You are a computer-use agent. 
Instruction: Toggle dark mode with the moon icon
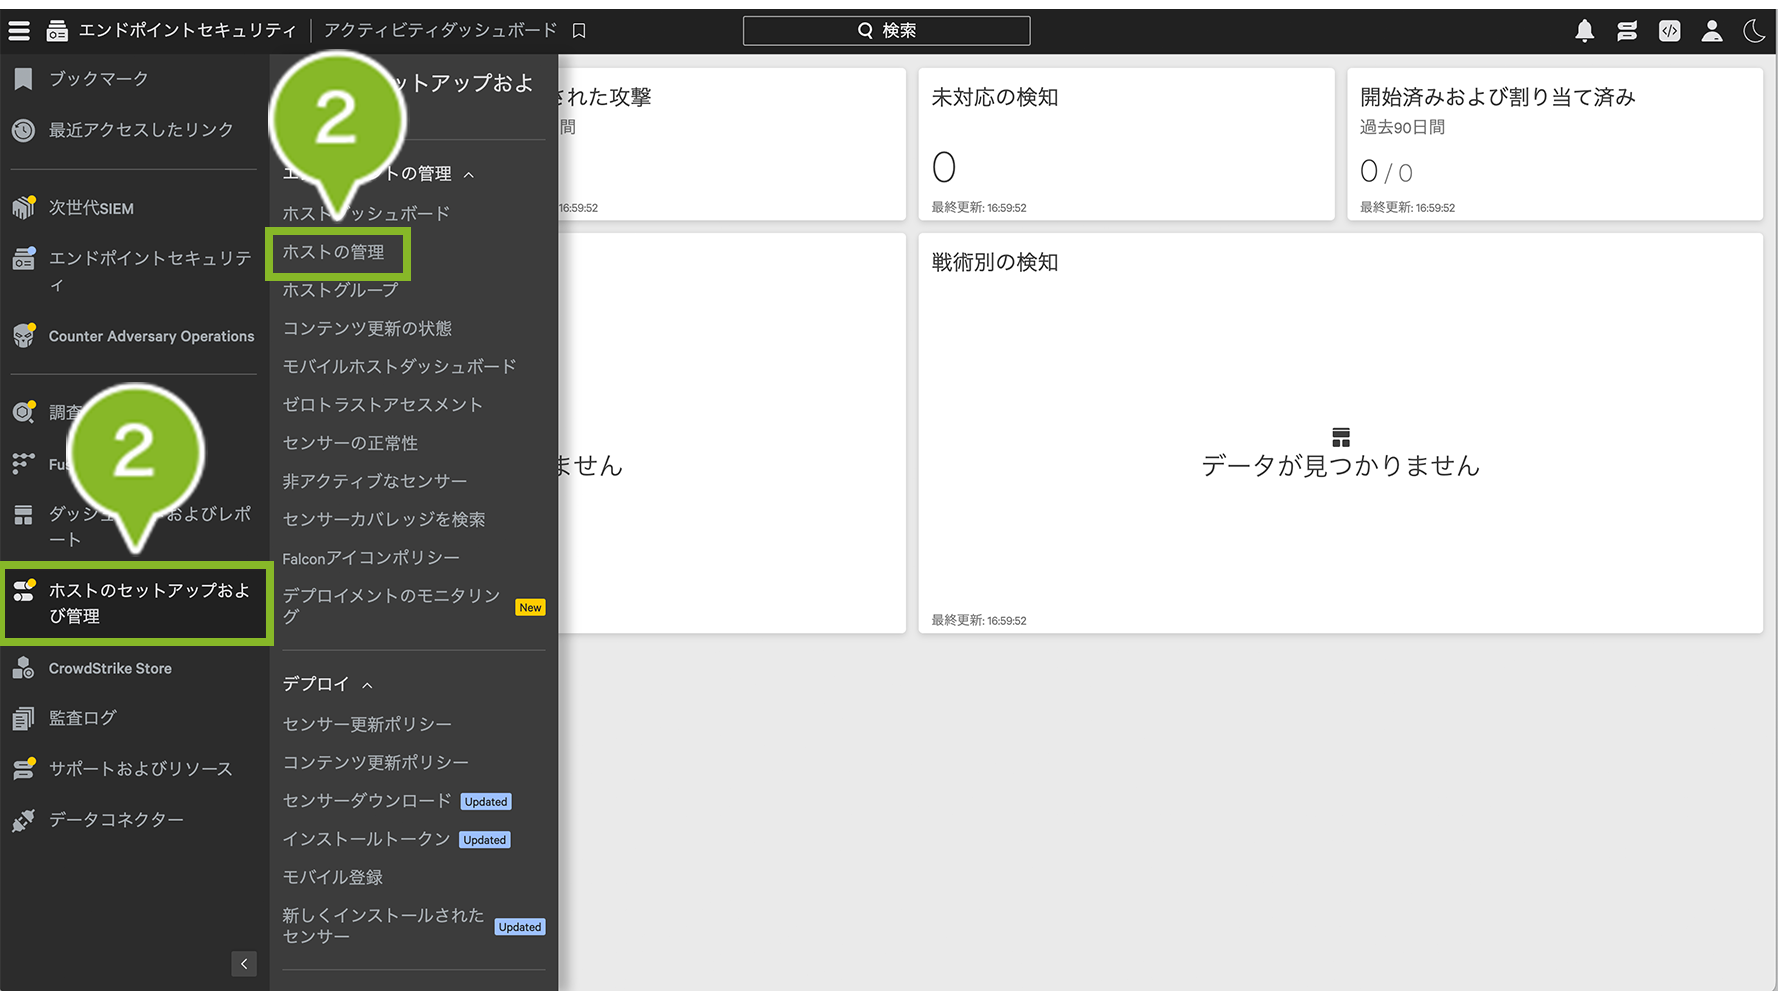tap(1754, 31)
